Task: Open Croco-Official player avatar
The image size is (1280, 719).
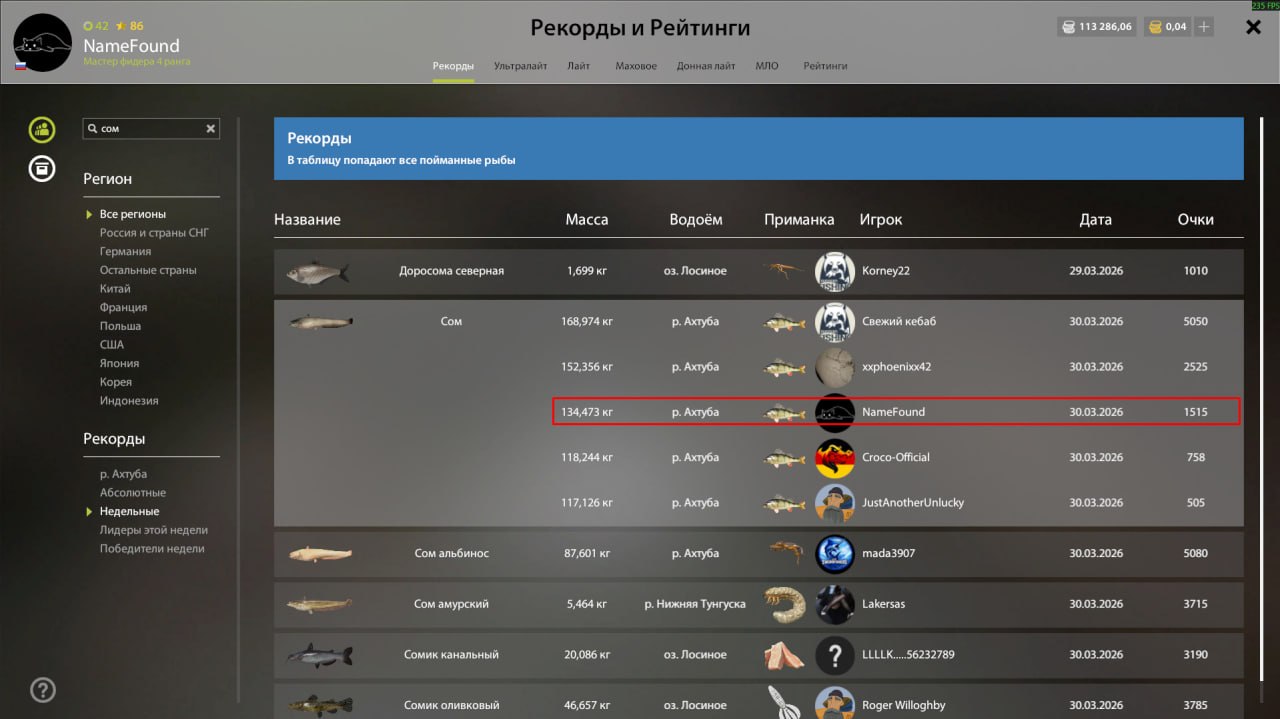Action: click(x=834, y=458)
